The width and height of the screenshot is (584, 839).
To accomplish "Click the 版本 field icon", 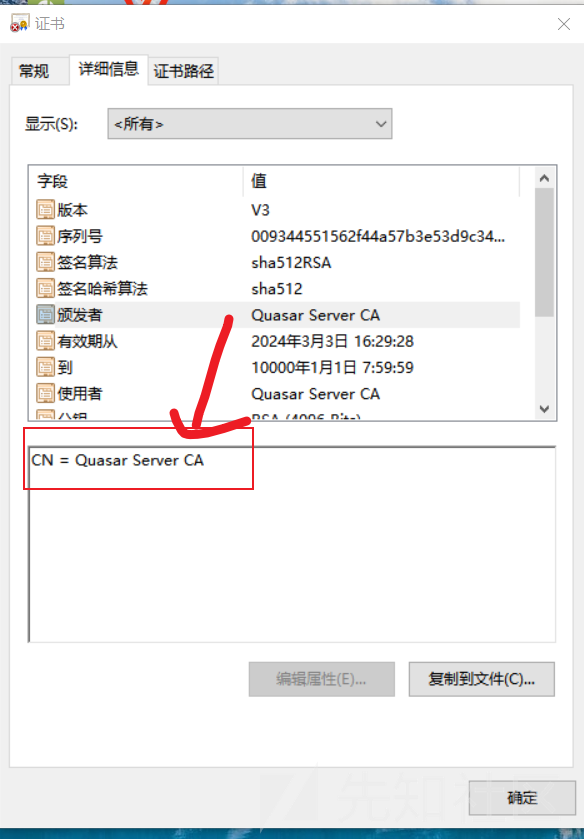I will pyautogui.click(x=45, y=209).
